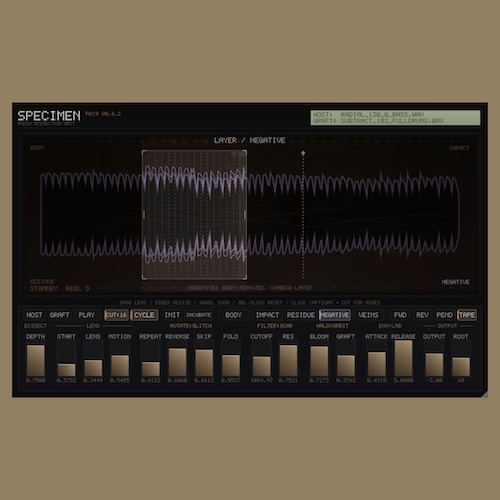This screenshot has width=500, height=500.
Task: Click the window resize grip in the corner
Action: (x=485, y=394)
